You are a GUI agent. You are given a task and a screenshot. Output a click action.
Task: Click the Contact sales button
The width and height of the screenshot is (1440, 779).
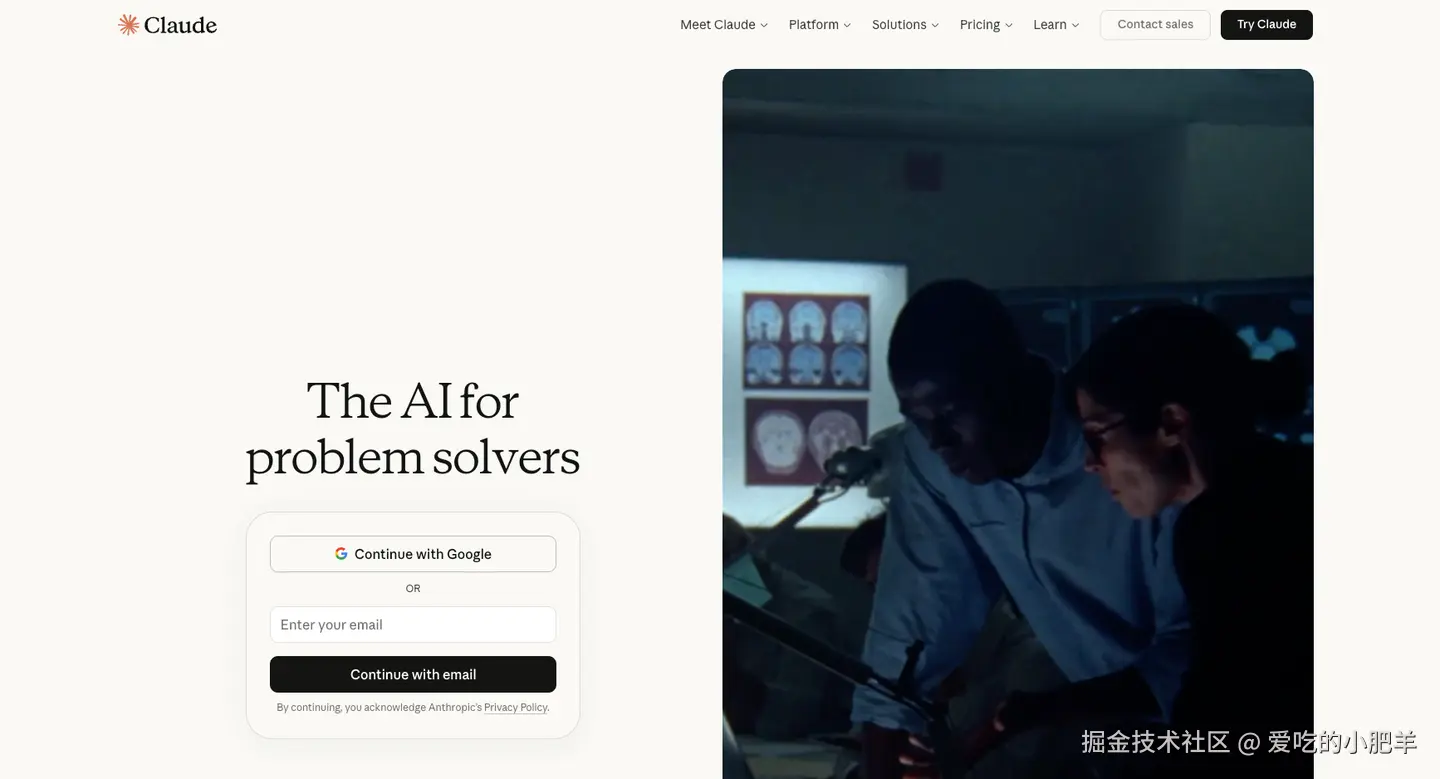coord(1155,25)
